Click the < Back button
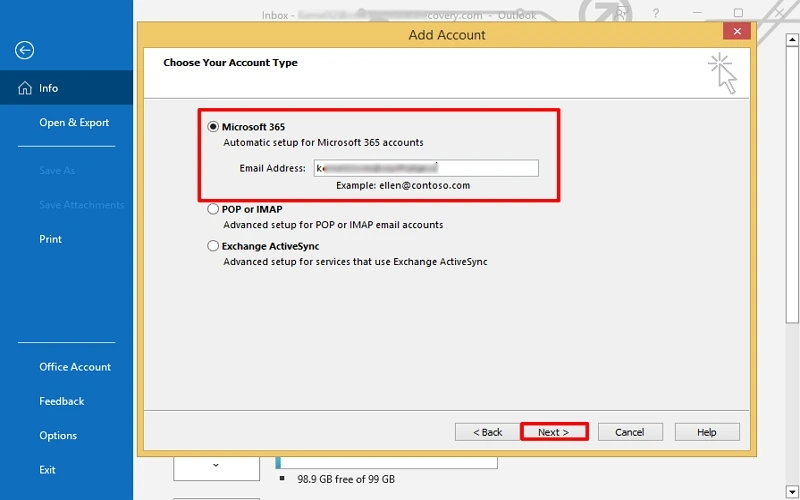Screen dimensions: 800x500 pyautogui.click(x=487, y=432)
